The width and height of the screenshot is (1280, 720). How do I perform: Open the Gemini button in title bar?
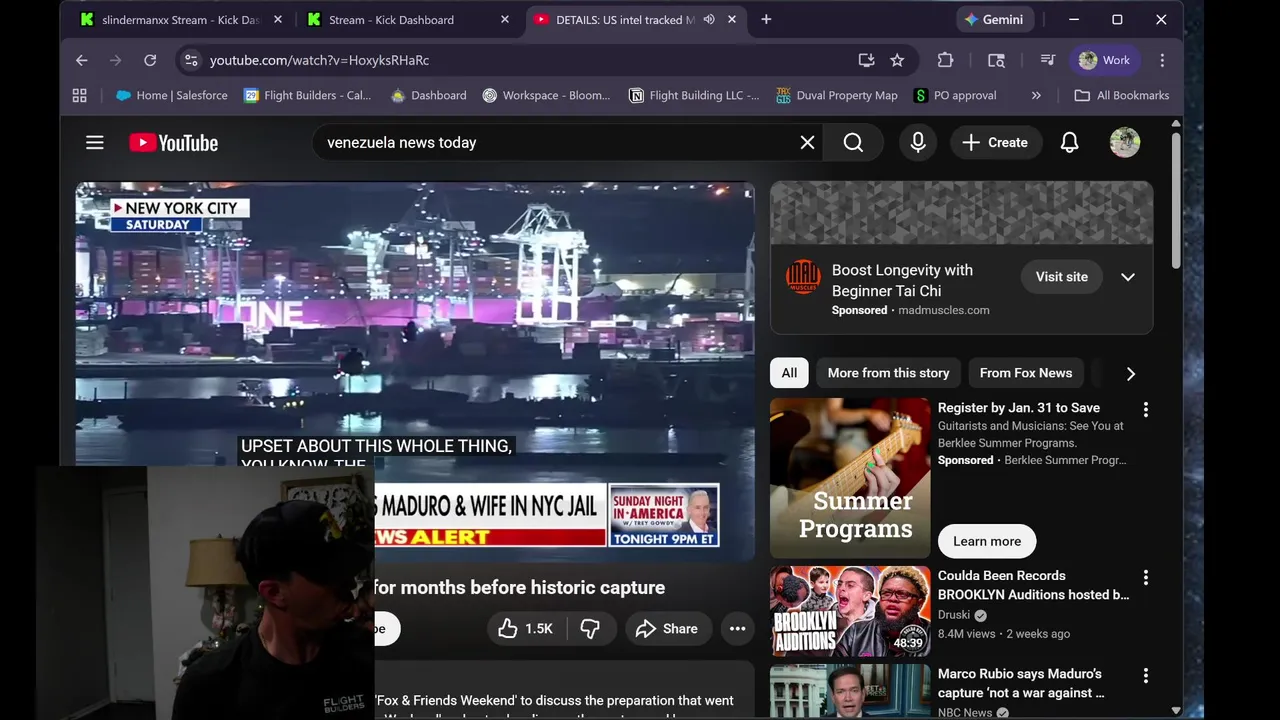994,19
